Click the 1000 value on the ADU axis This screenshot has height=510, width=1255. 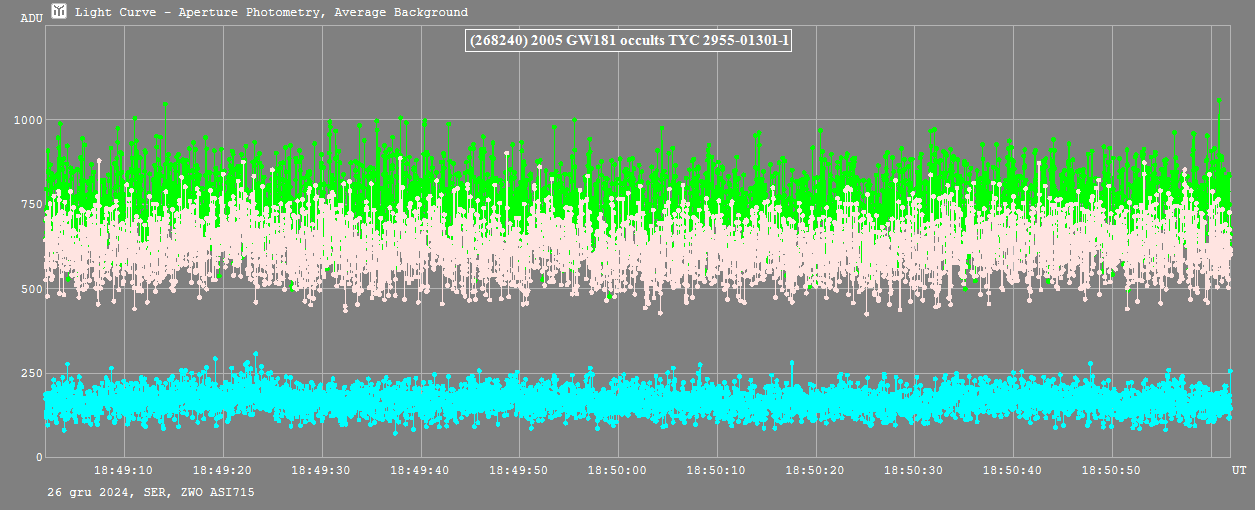click(28, 120)
